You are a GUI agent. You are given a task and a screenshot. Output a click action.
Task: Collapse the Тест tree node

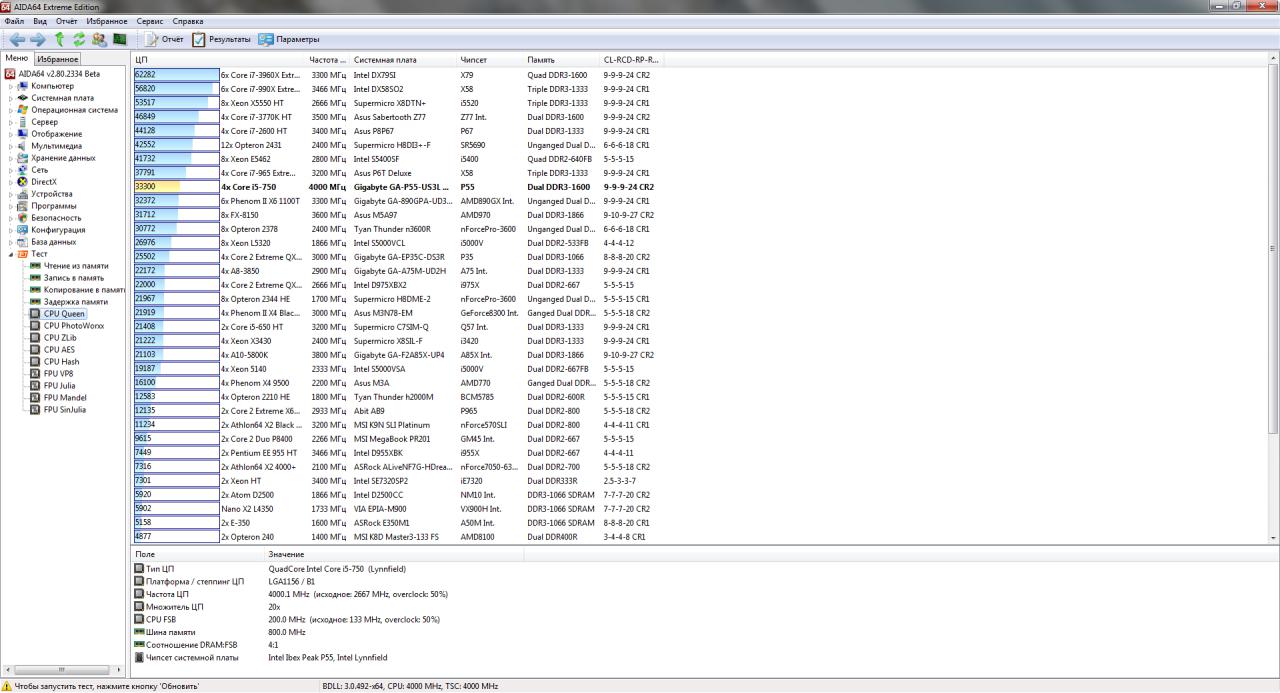[x=11, y=254]
